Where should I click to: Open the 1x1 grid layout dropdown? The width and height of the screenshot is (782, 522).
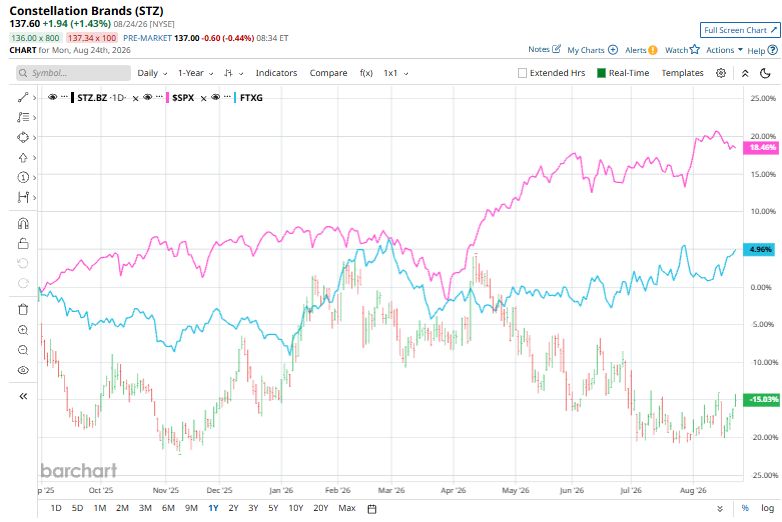tap(396, 73)
